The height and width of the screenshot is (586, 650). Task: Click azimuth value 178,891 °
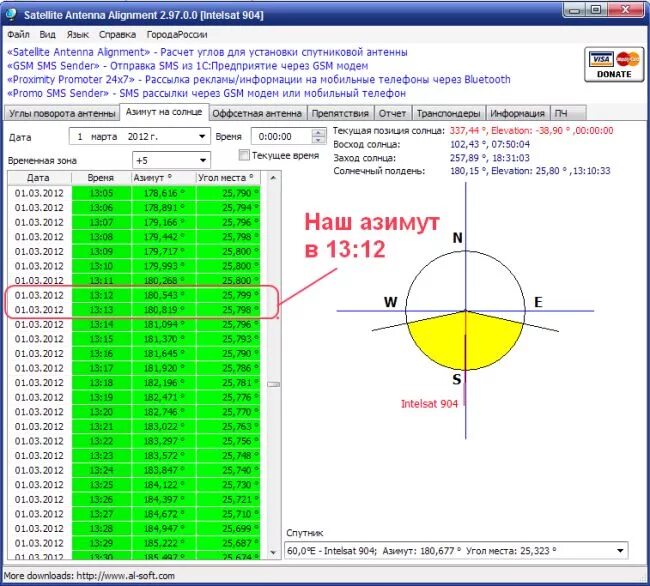tap(163, 208)
